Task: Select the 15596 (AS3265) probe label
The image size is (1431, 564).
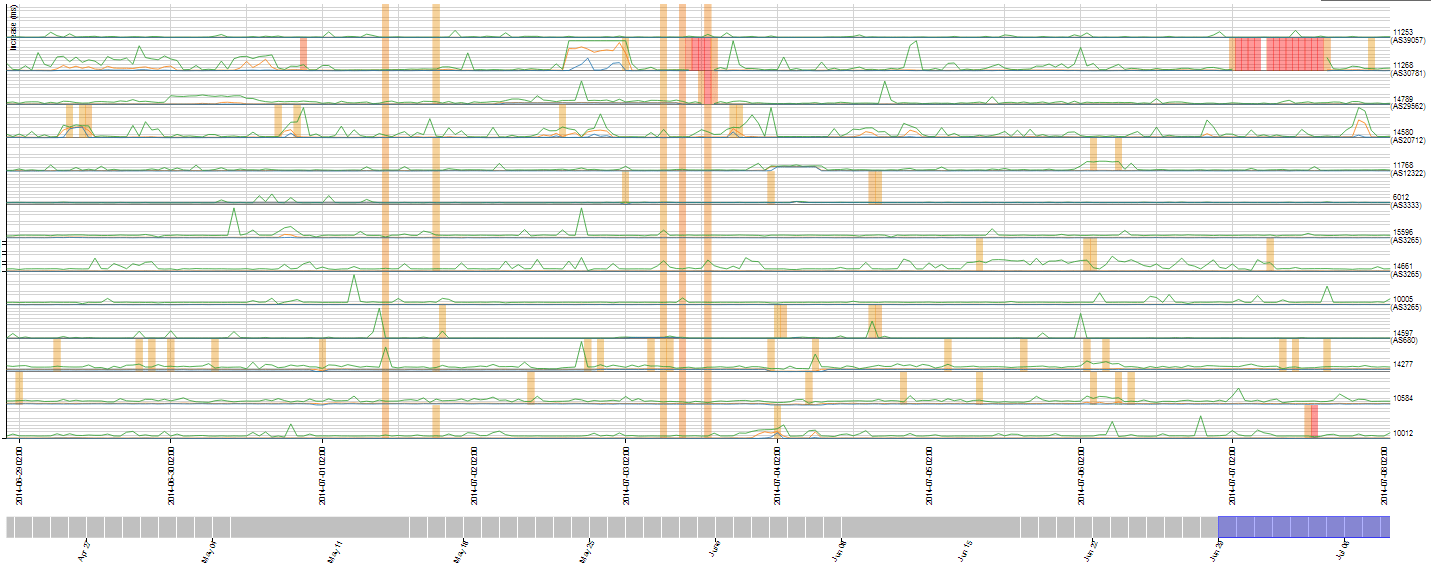Action: tap(1407, 236)
